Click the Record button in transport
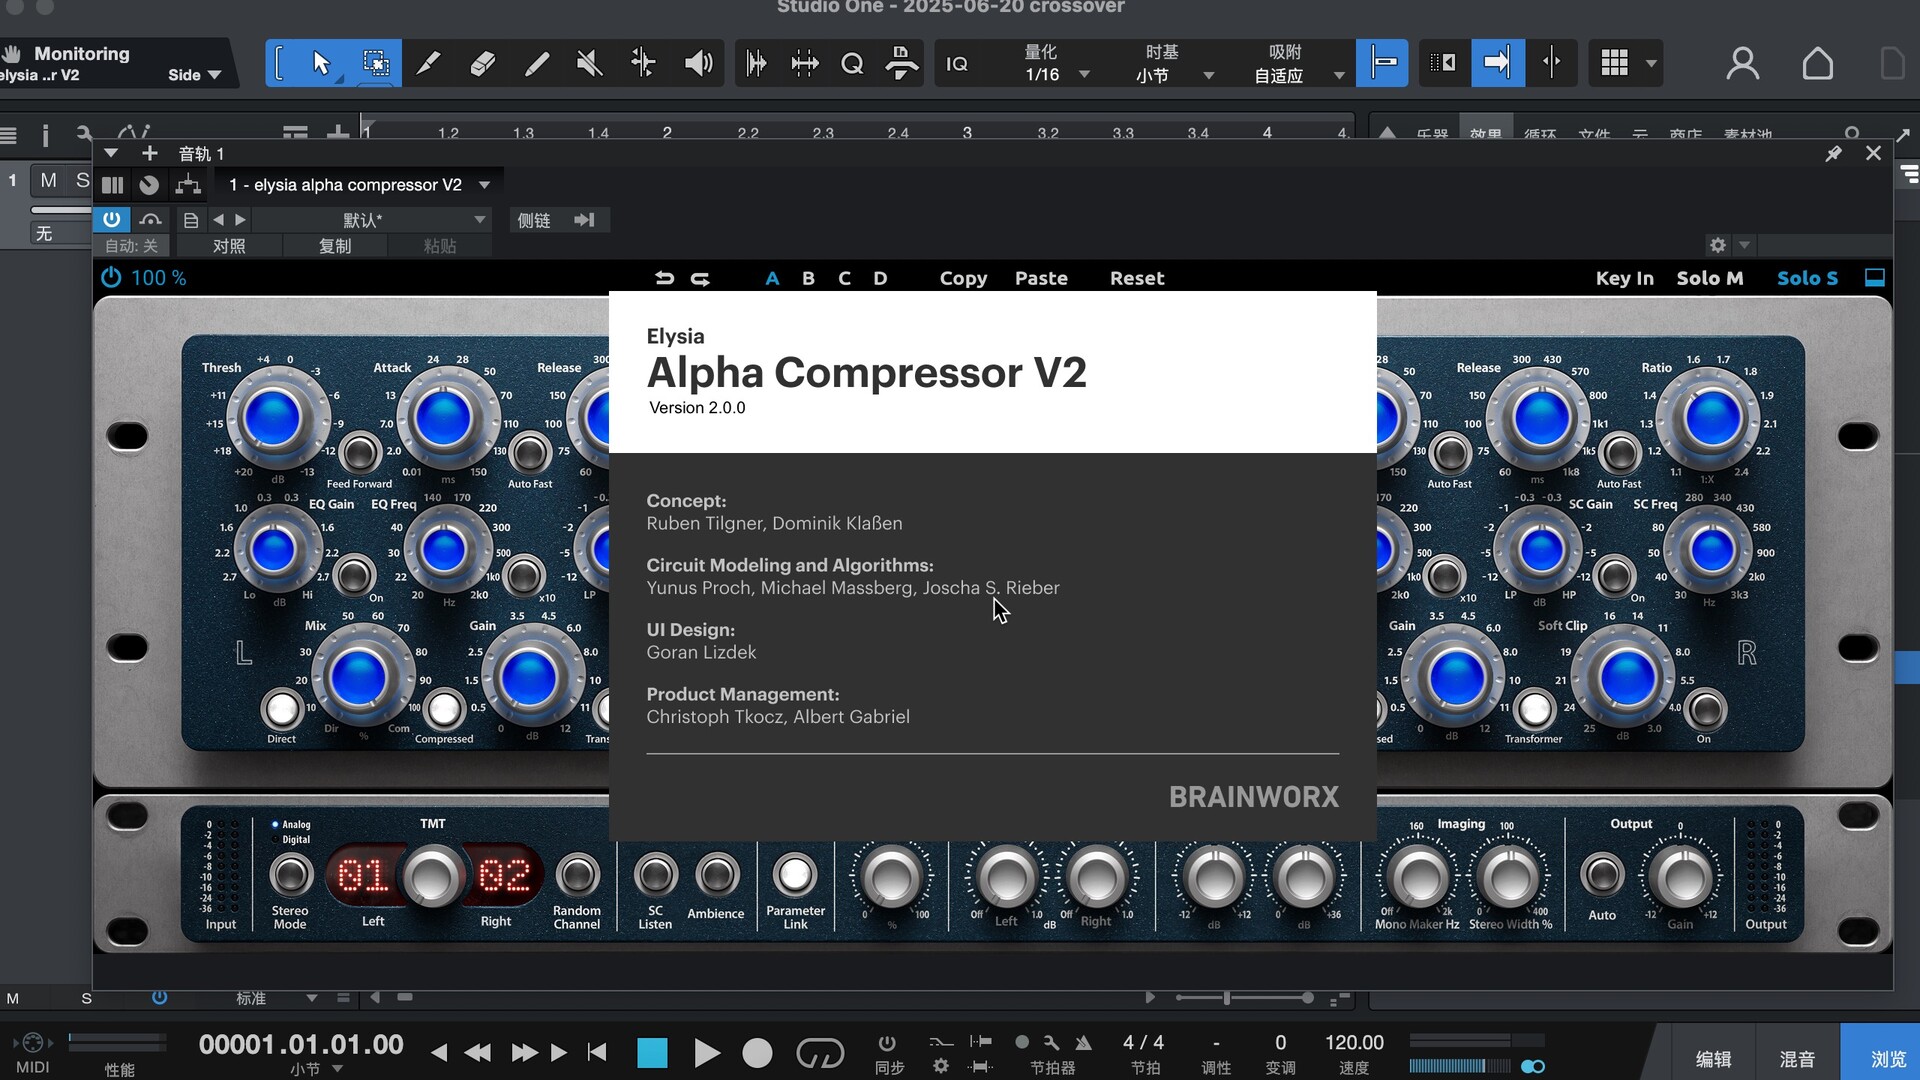 click(757, 1053)
